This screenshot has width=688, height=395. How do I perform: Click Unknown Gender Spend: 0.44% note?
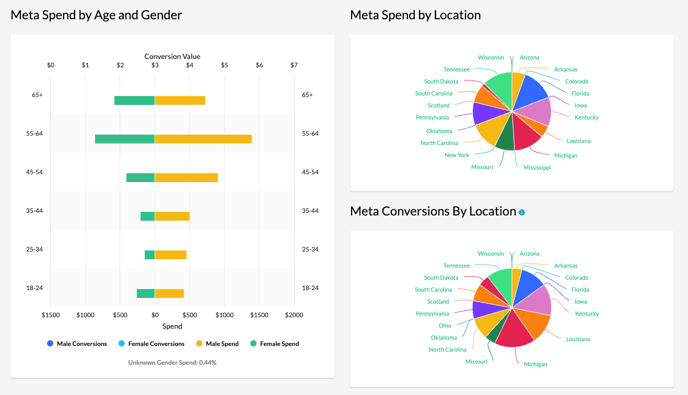click(172, 363)
